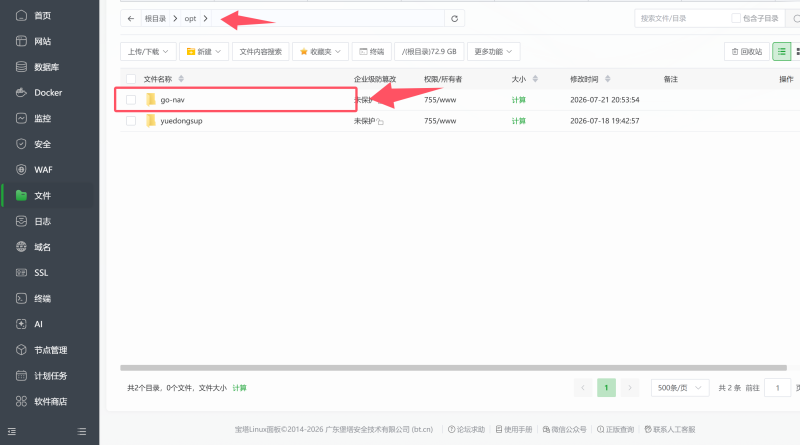
Task: Click the file search input field
Action: (x=681, y=18)
